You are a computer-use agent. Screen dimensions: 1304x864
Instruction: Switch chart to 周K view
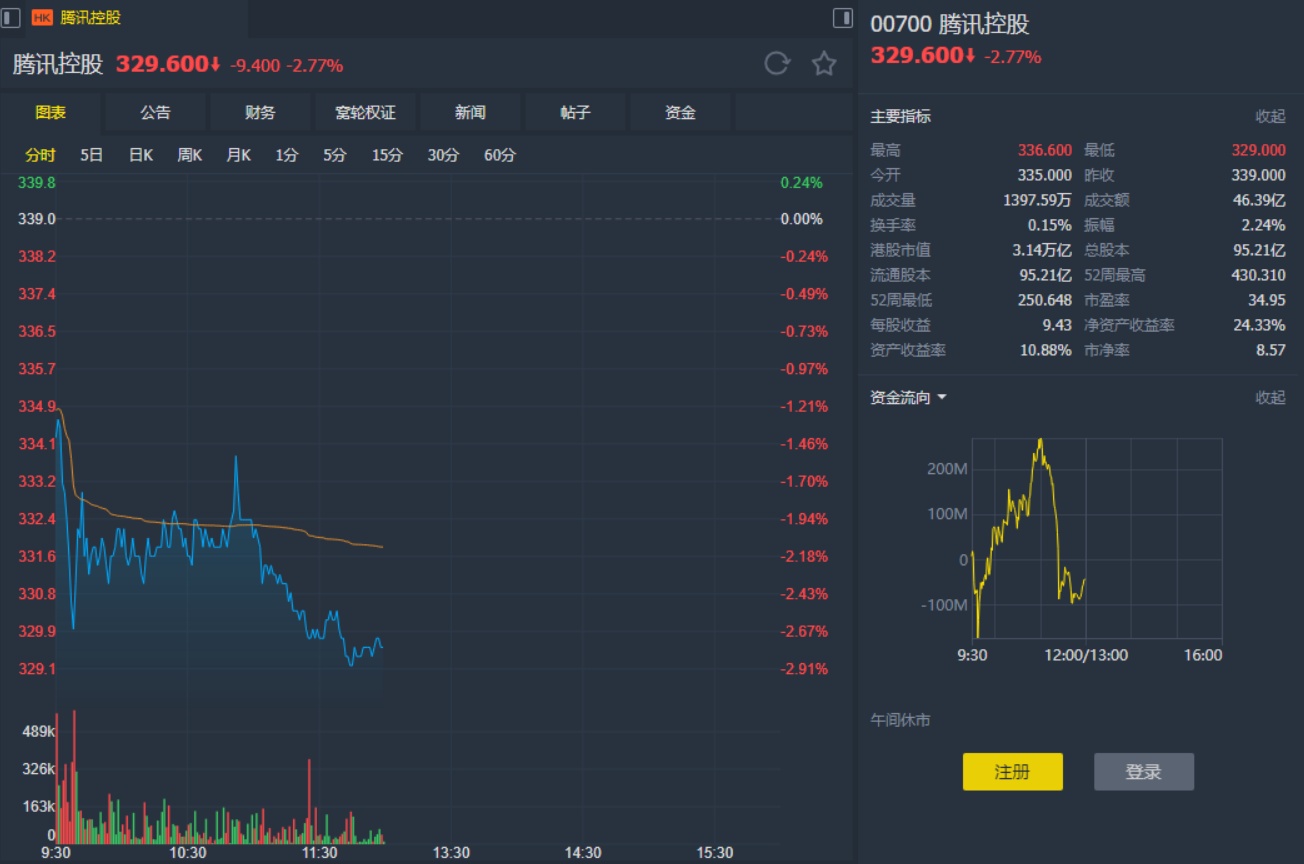point(190,155)
